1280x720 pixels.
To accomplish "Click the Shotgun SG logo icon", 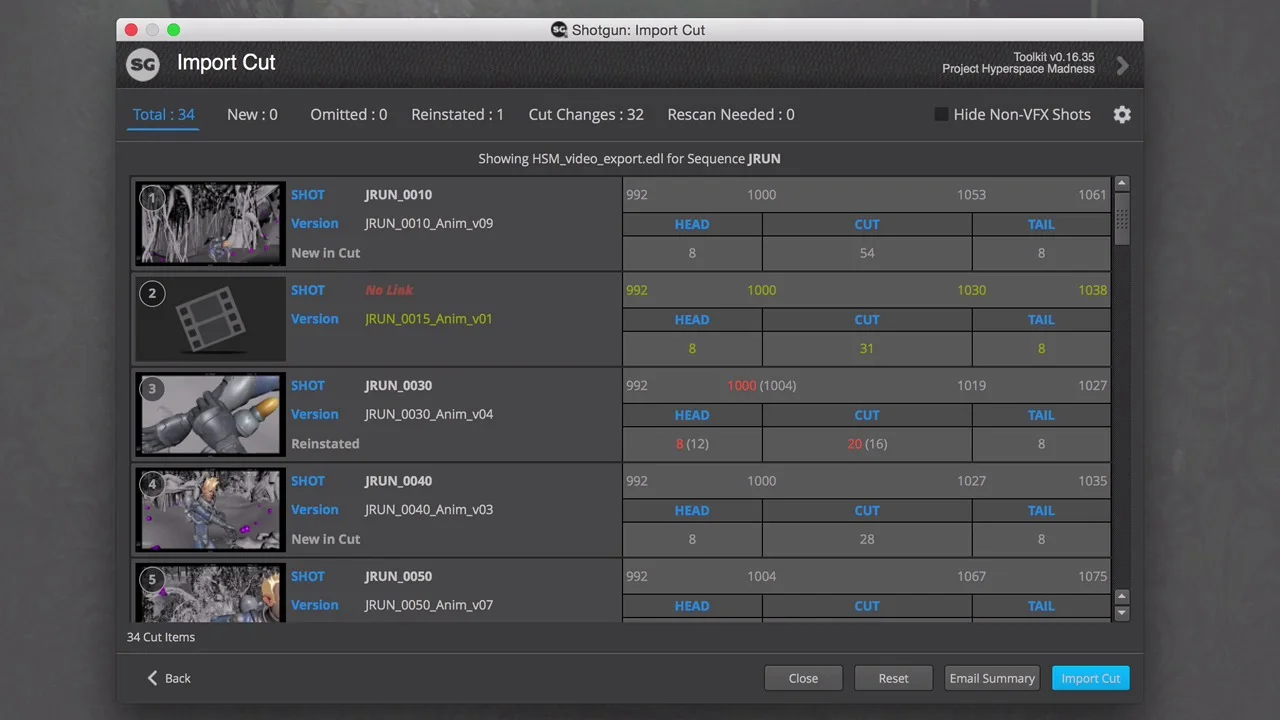I will point(143,65).
